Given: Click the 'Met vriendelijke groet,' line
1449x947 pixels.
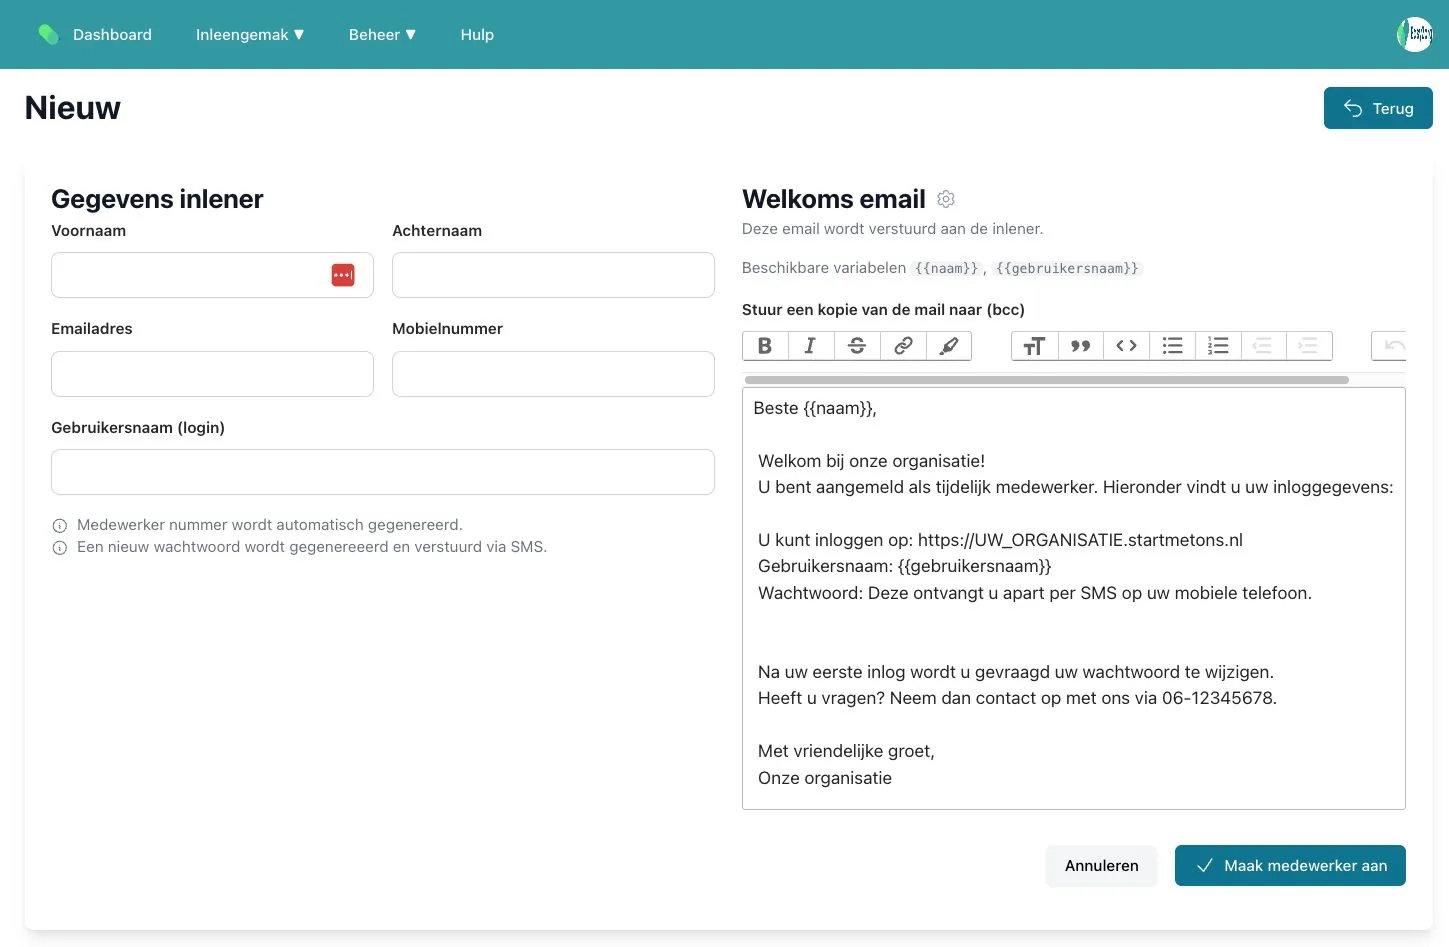Looking at the screenshot, I should click(846, 751).
